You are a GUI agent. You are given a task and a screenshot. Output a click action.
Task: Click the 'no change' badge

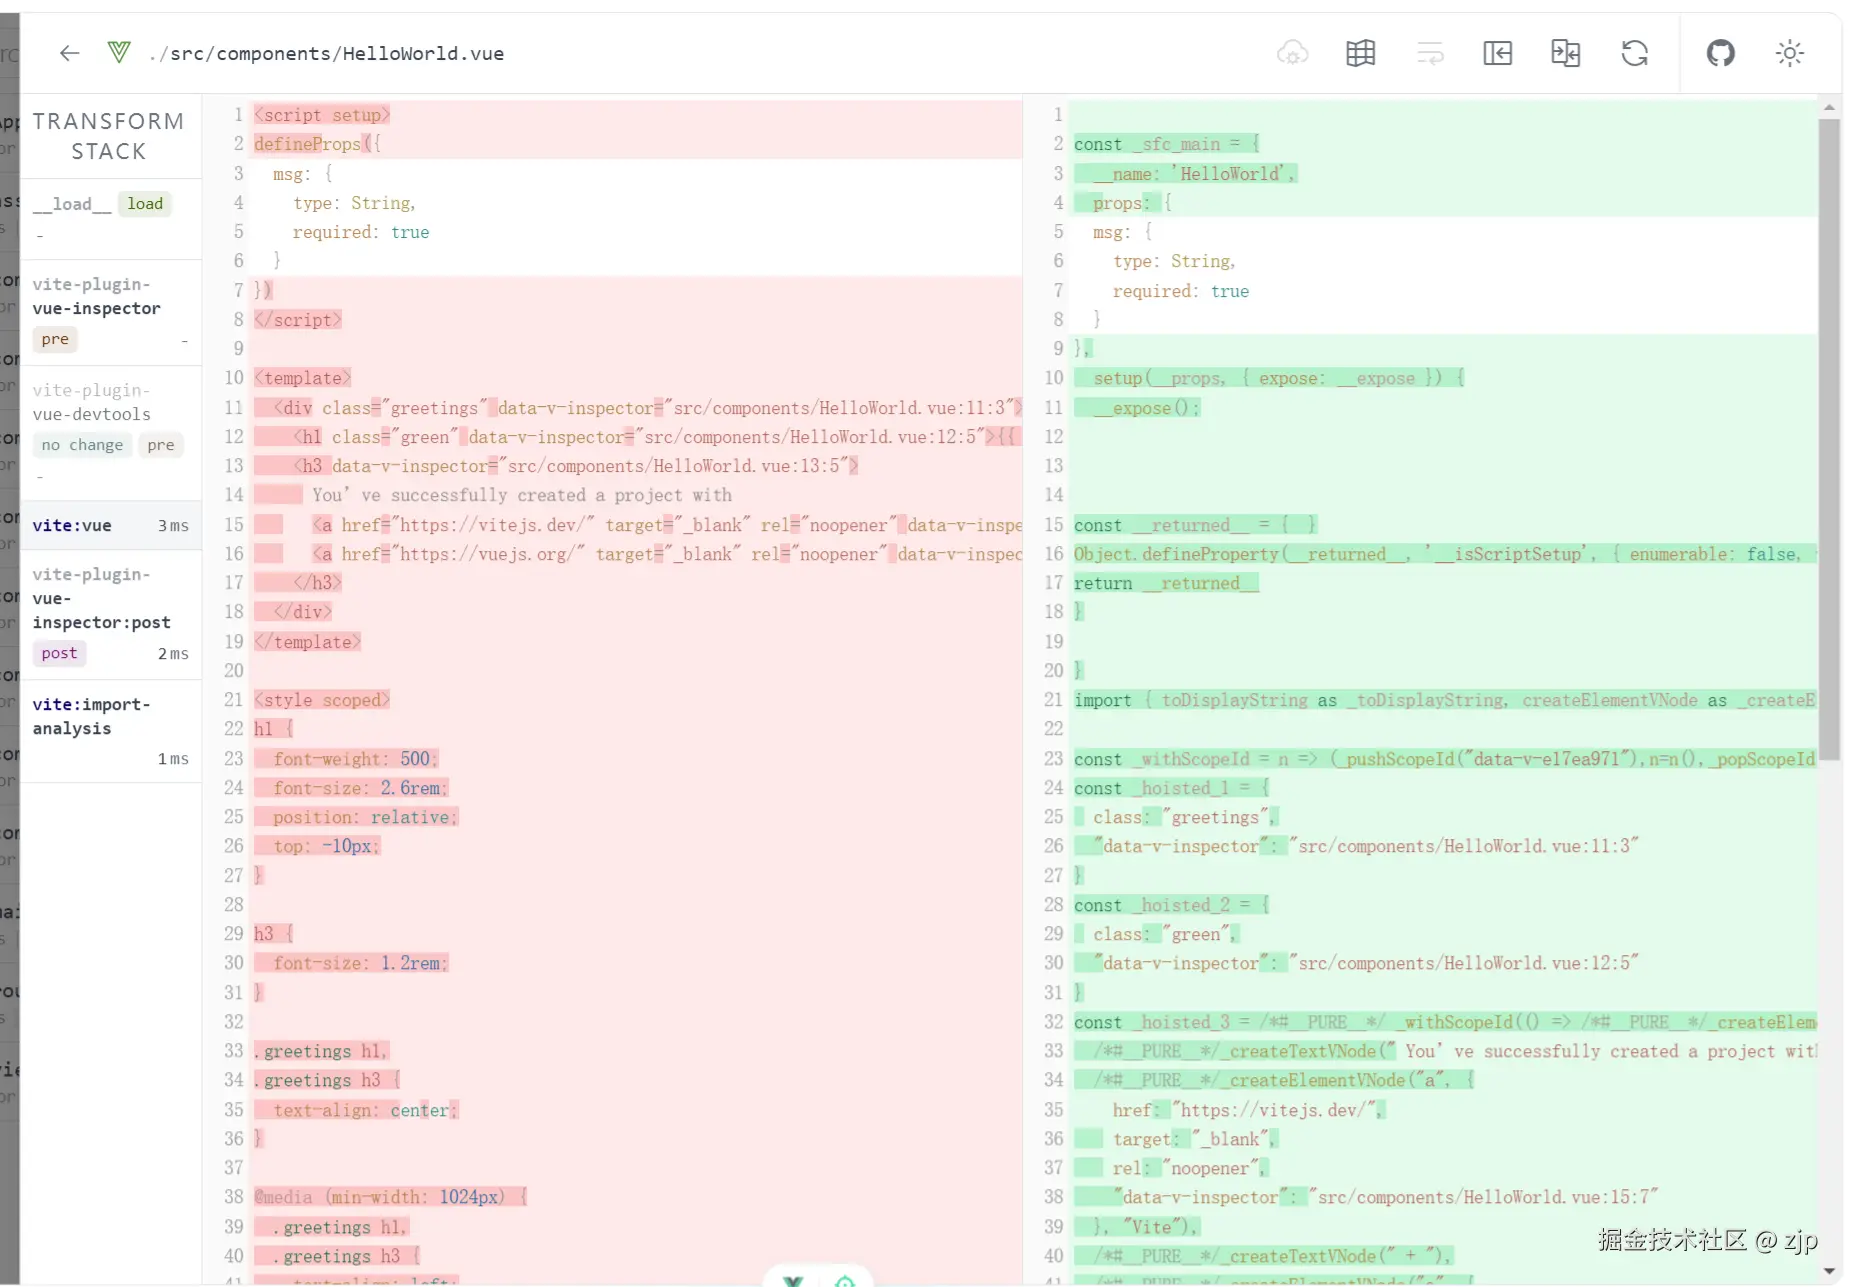pos(82,445)
